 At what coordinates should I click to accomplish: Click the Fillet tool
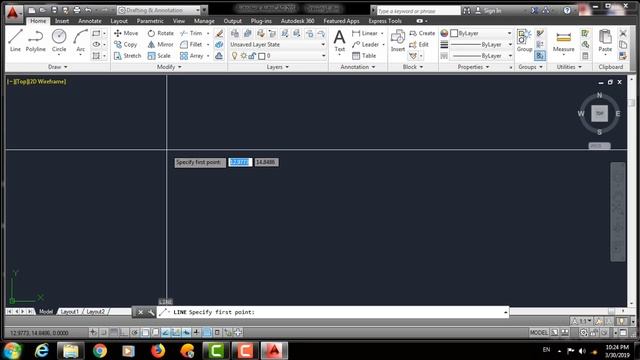pyautogui.click(x=191, y=44)
